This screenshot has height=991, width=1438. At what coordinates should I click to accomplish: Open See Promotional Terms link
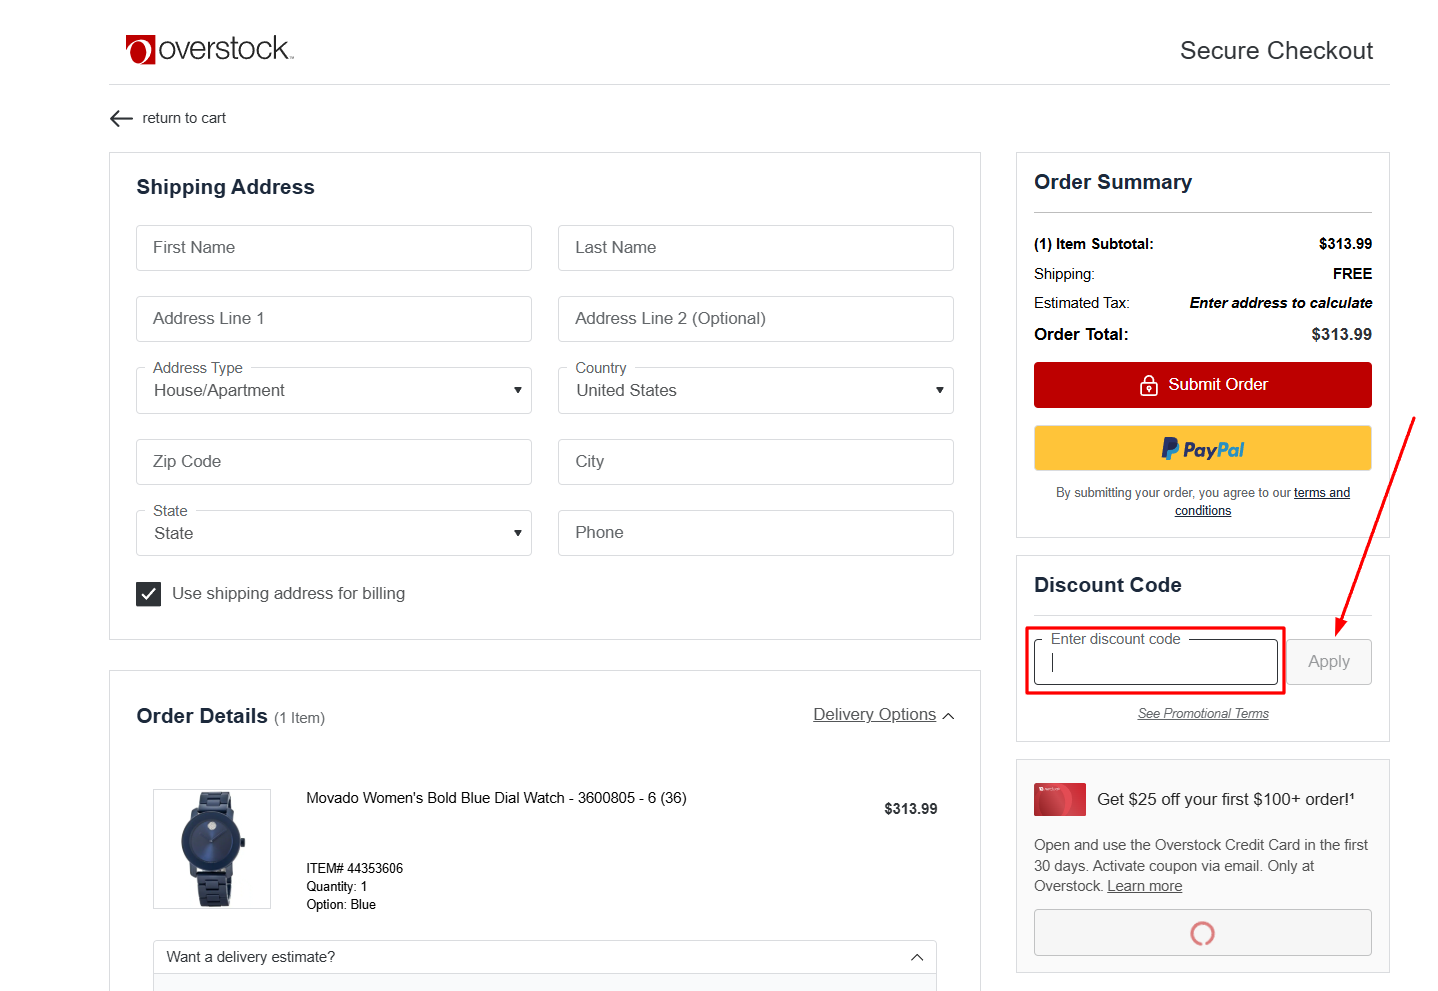(1203, 713)
